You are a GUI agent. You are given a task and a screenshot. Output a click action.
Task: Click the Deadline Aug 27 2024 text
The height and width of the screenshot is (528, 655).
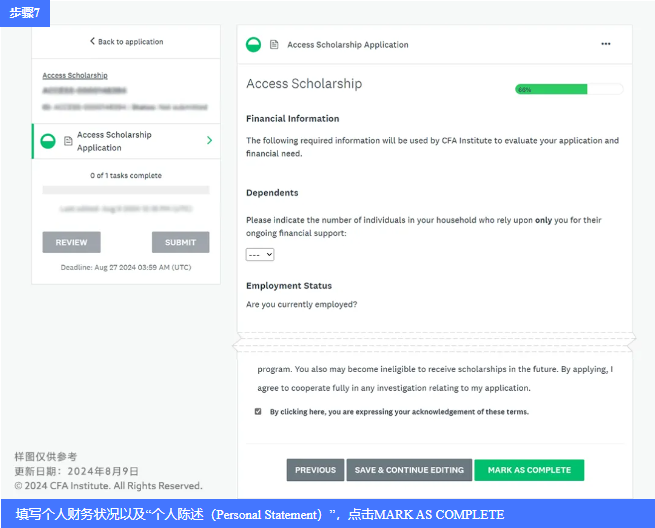[126, 267]
